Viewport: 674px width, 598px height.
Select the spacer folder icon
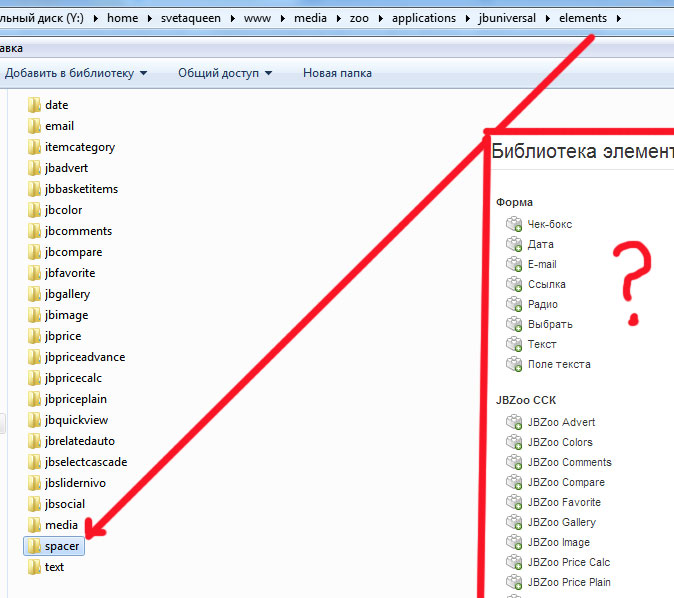(34, 546)
